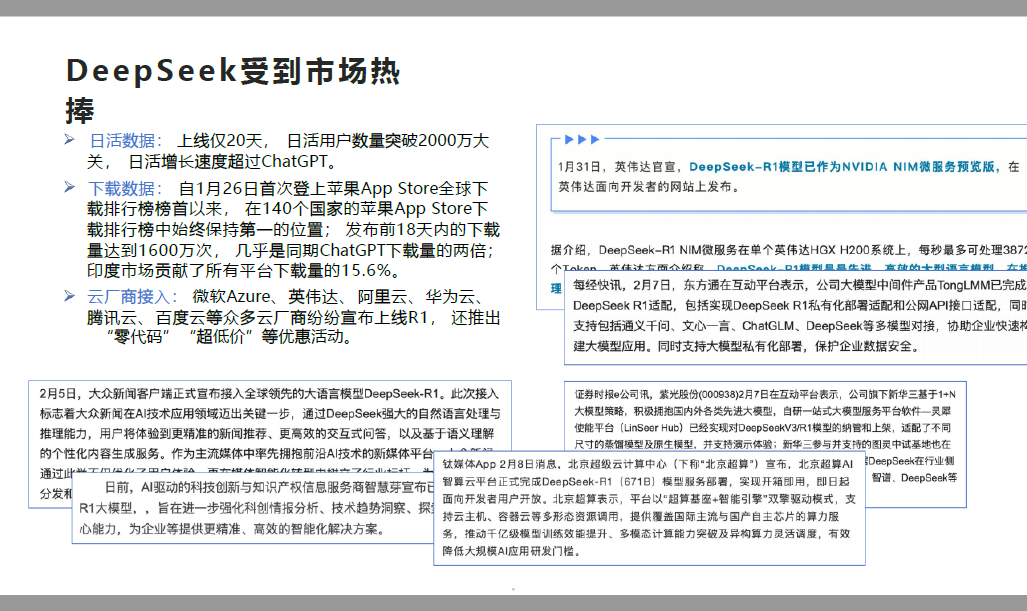Click "降低大规模AI应用研发门槛" text
Screen dimensions: 1027x611
(x=507, y=551)
